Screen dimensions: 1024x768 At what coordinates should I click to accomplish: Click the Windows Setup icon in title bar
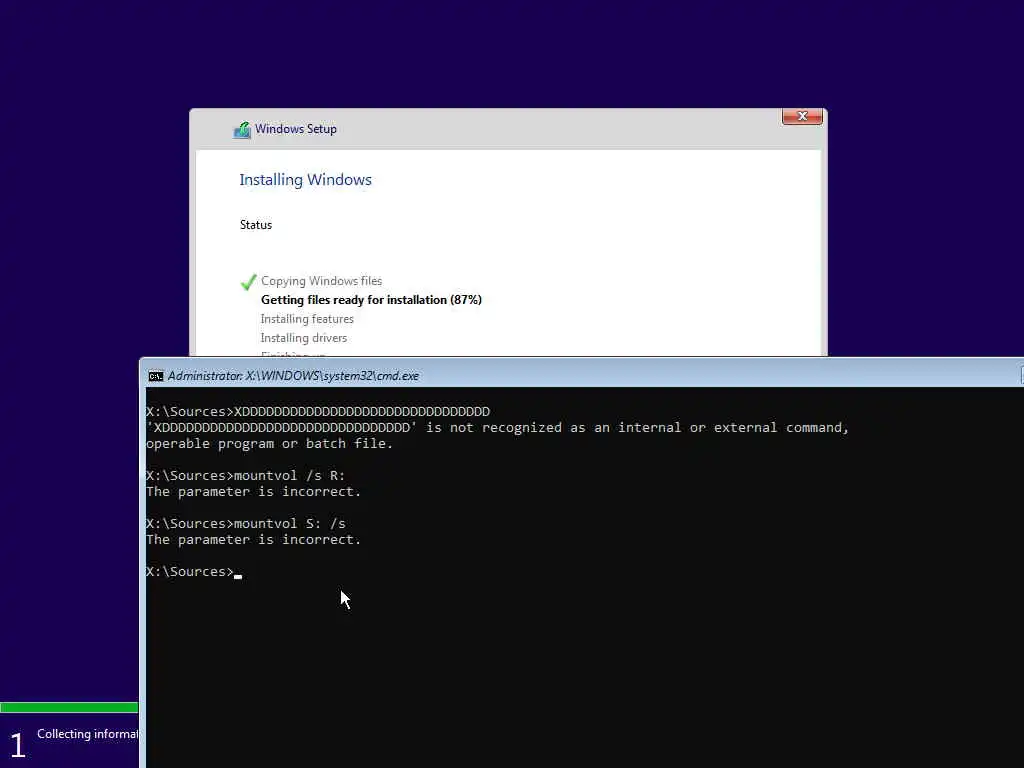click(242, 130)
